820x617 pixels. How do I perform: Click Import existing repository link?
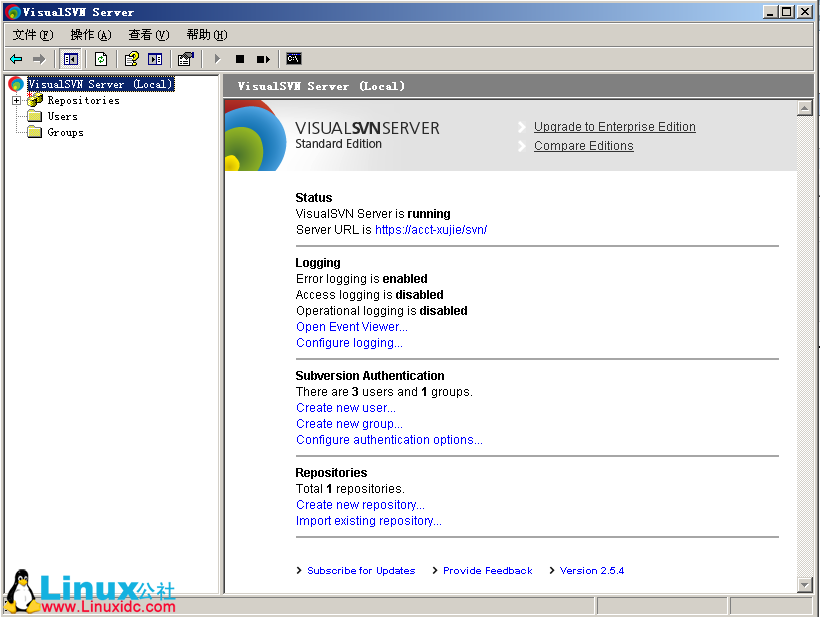pos(369,521)
